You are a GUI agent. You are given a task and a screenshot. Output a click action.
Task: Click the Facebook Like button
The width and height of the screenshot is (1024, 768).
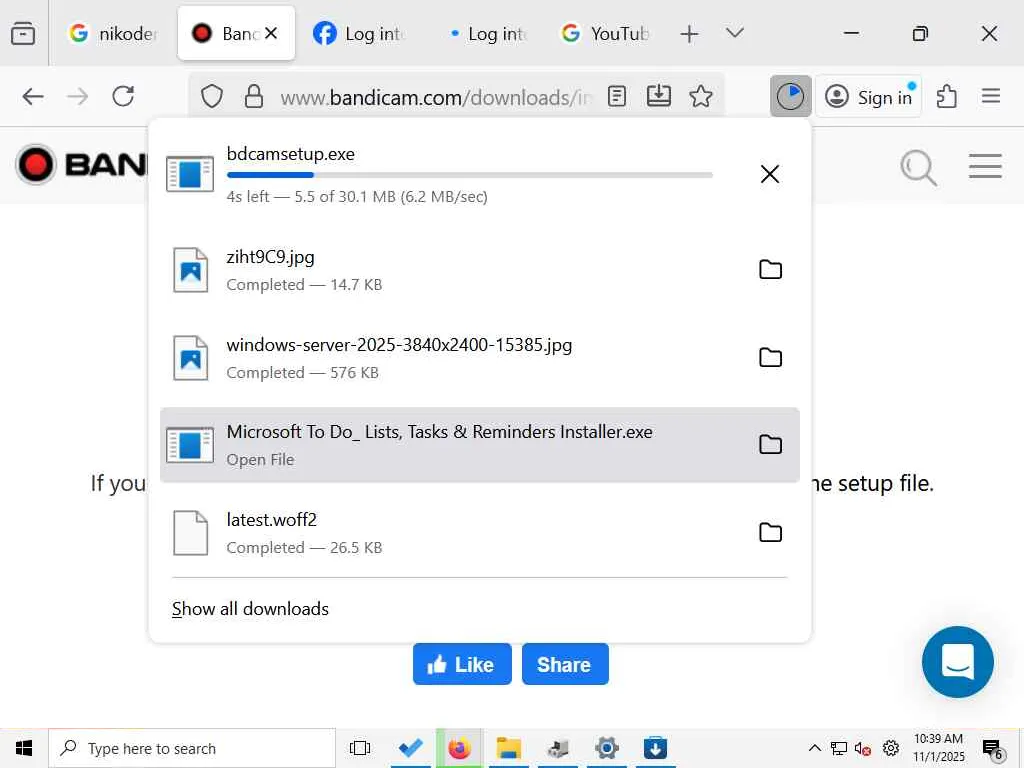tap(462, 664)
